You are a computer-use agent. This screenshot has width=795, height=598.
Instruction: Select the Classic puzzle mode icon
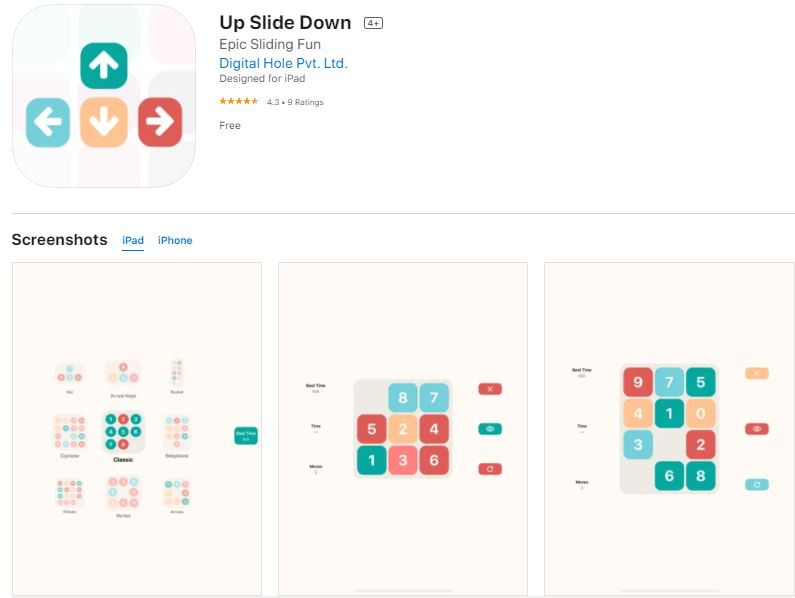tap(123, 432)
